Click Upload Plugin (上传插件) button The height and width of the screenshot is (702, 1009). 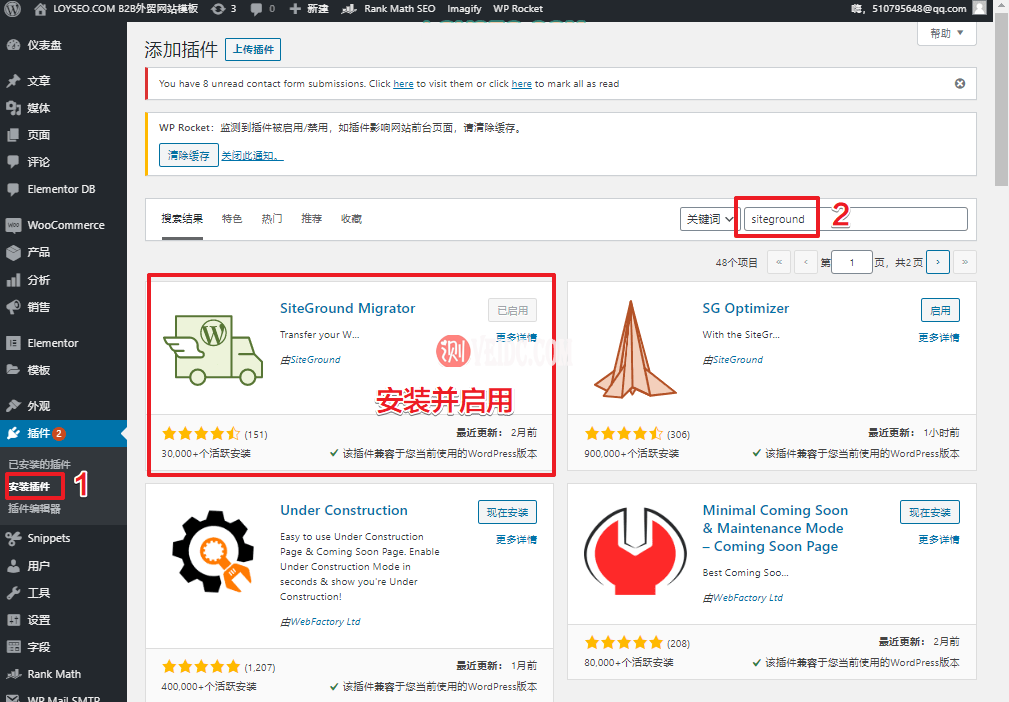coord(253,50)
